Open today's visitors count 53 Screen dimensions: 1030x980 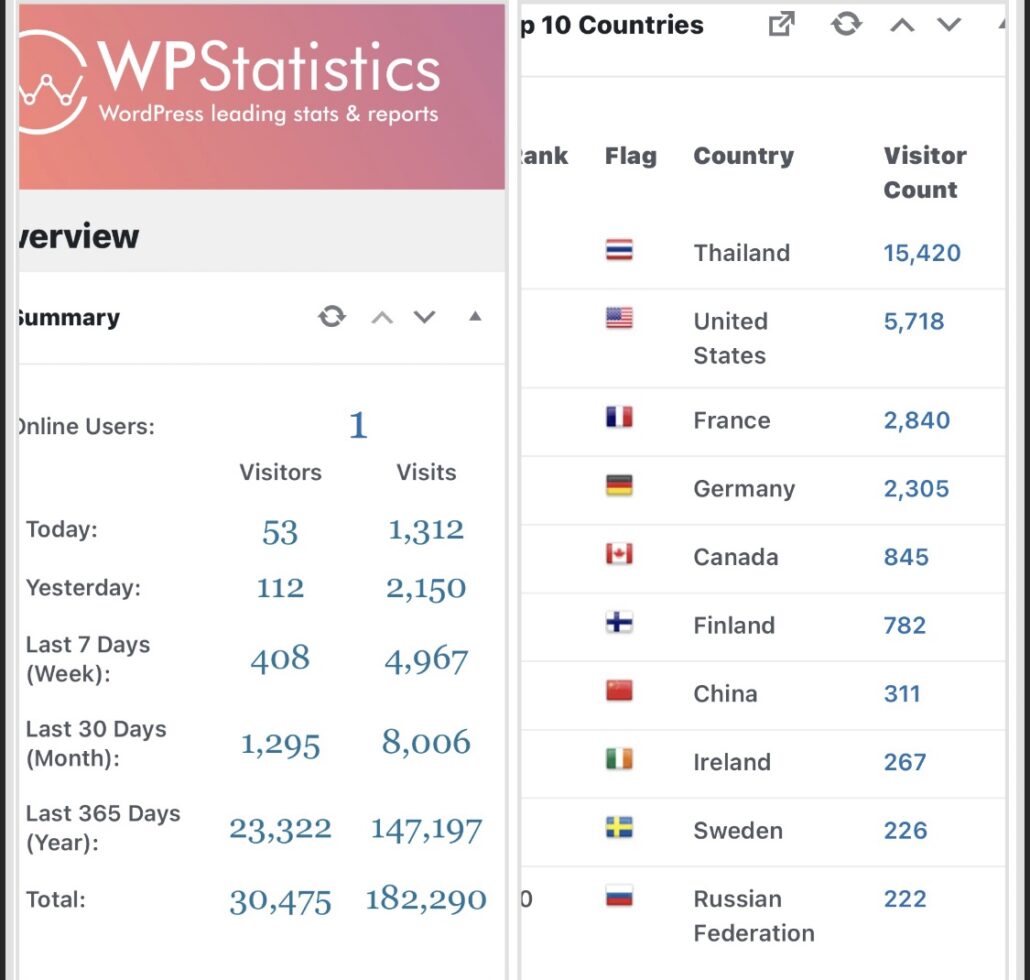point(280,532)
